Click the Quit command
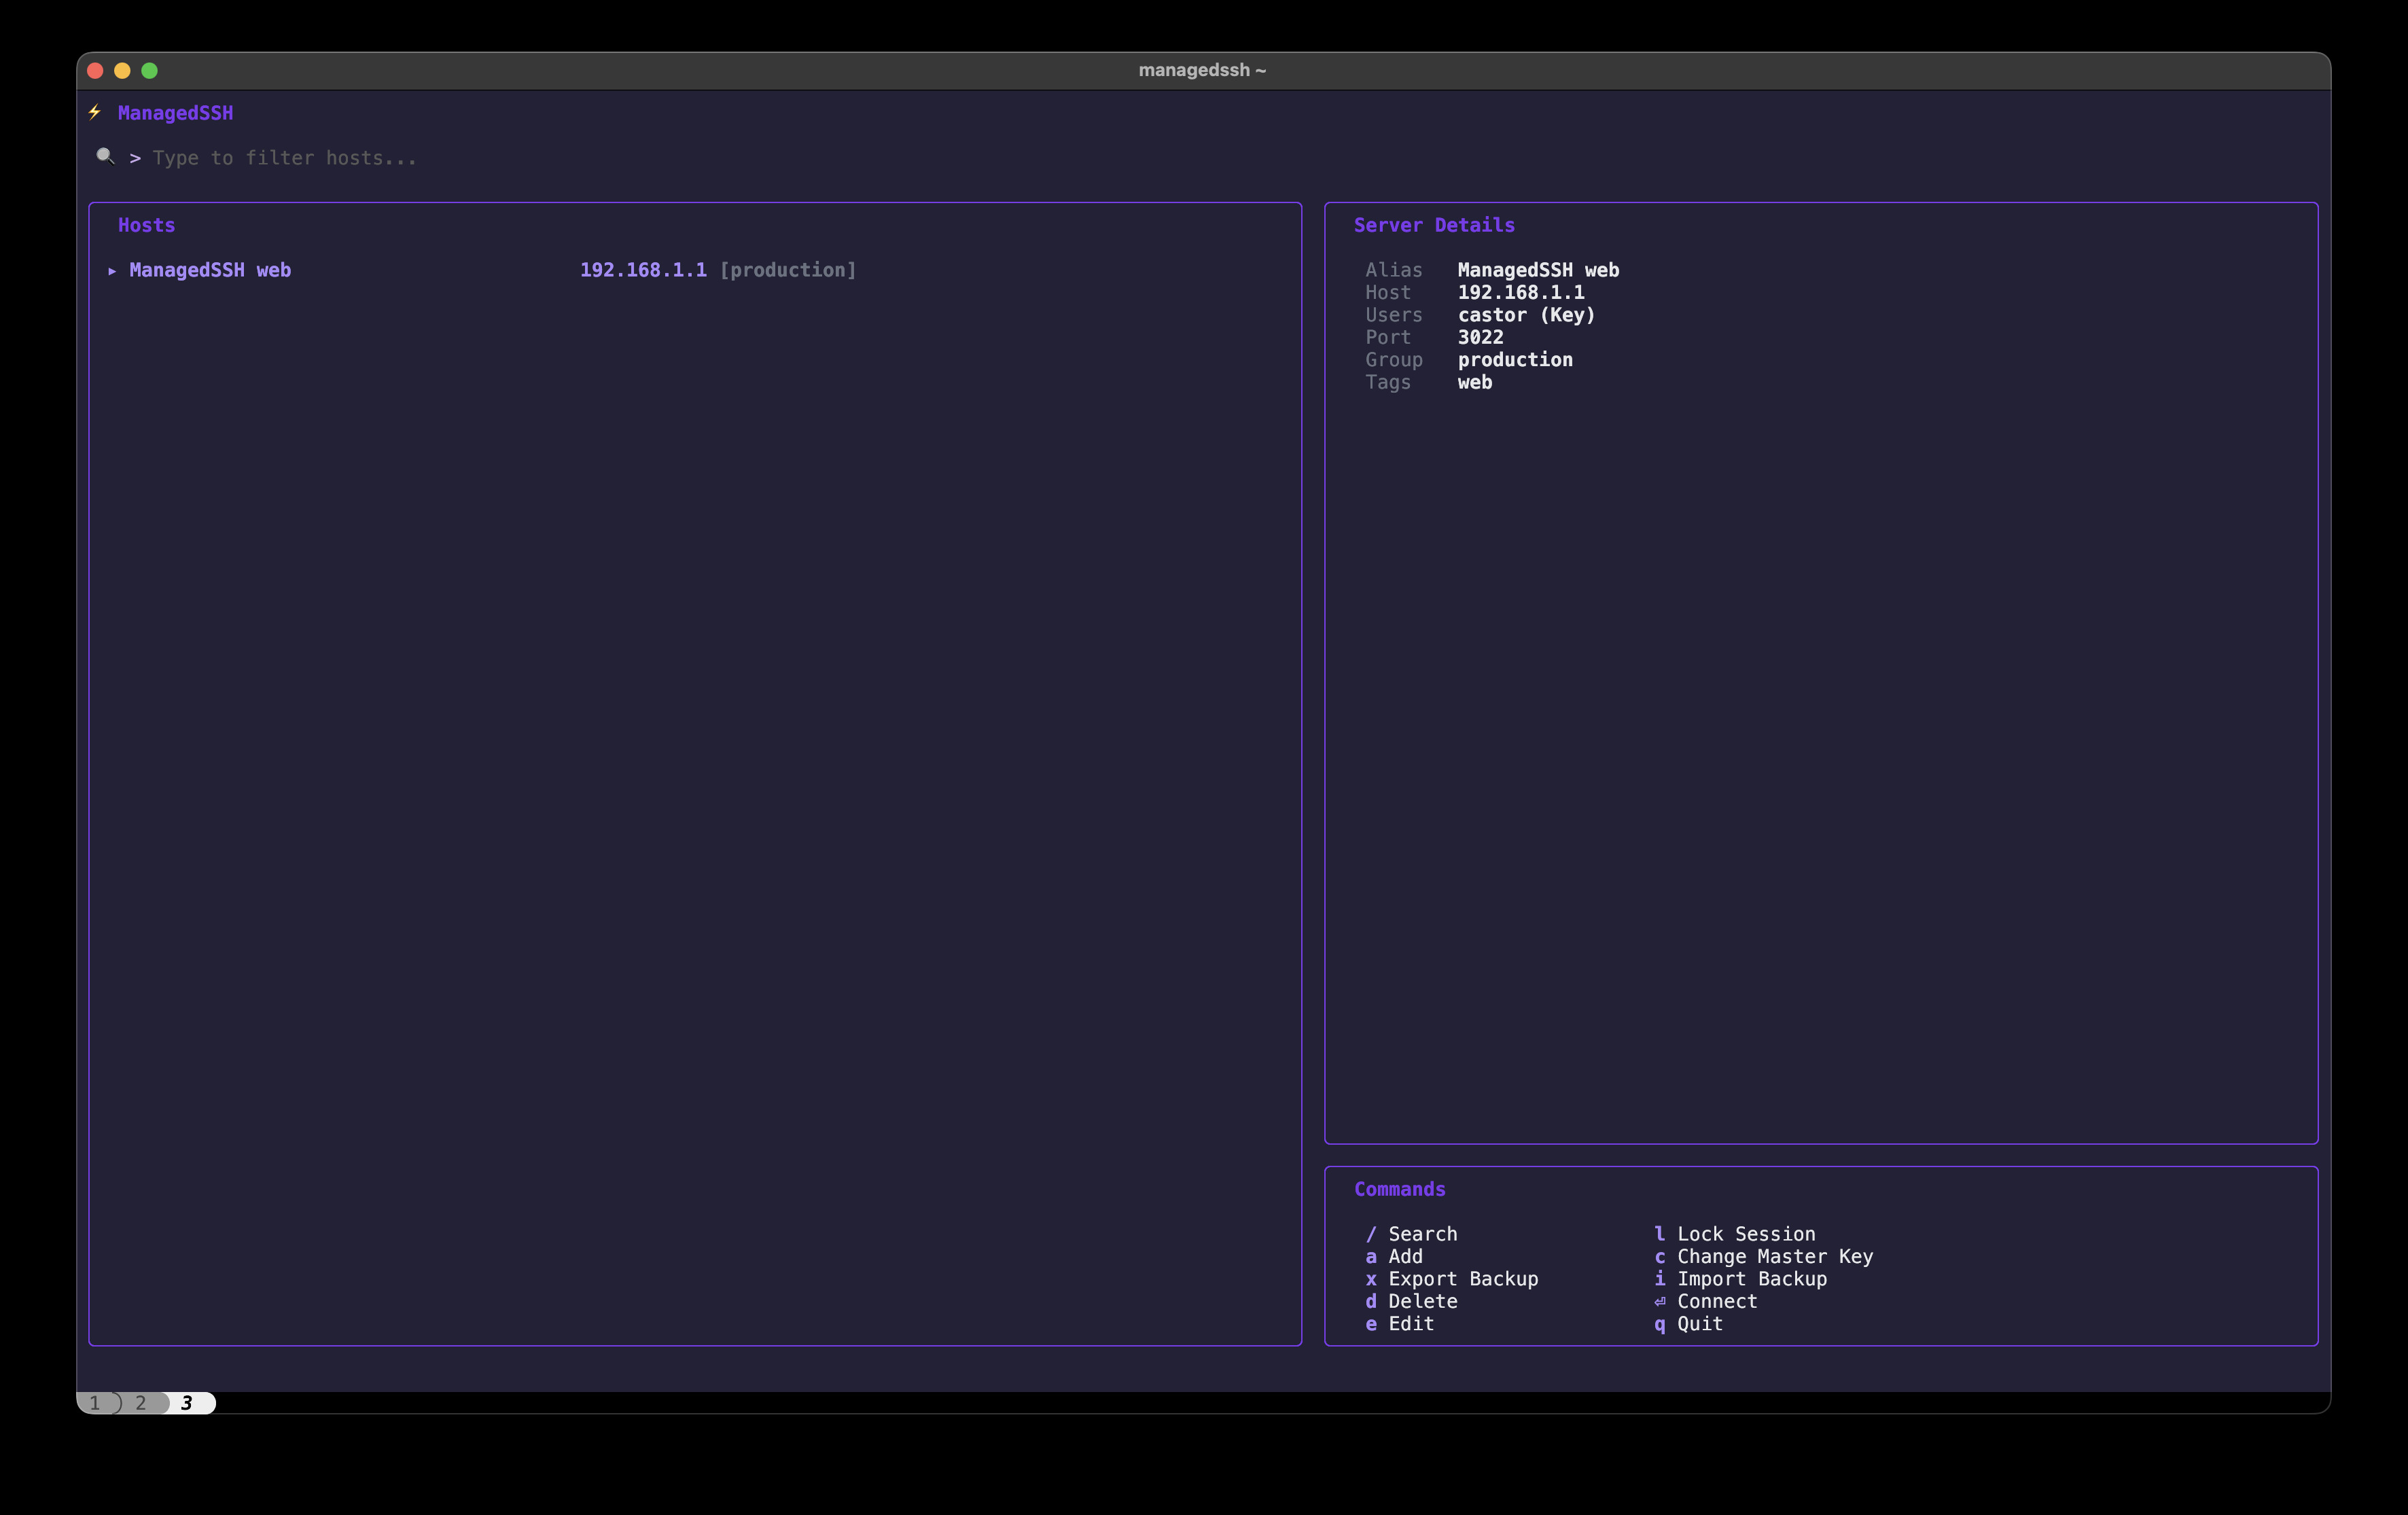The width and height of the screenshot is (2408, 1515). pos(1699,1324)
